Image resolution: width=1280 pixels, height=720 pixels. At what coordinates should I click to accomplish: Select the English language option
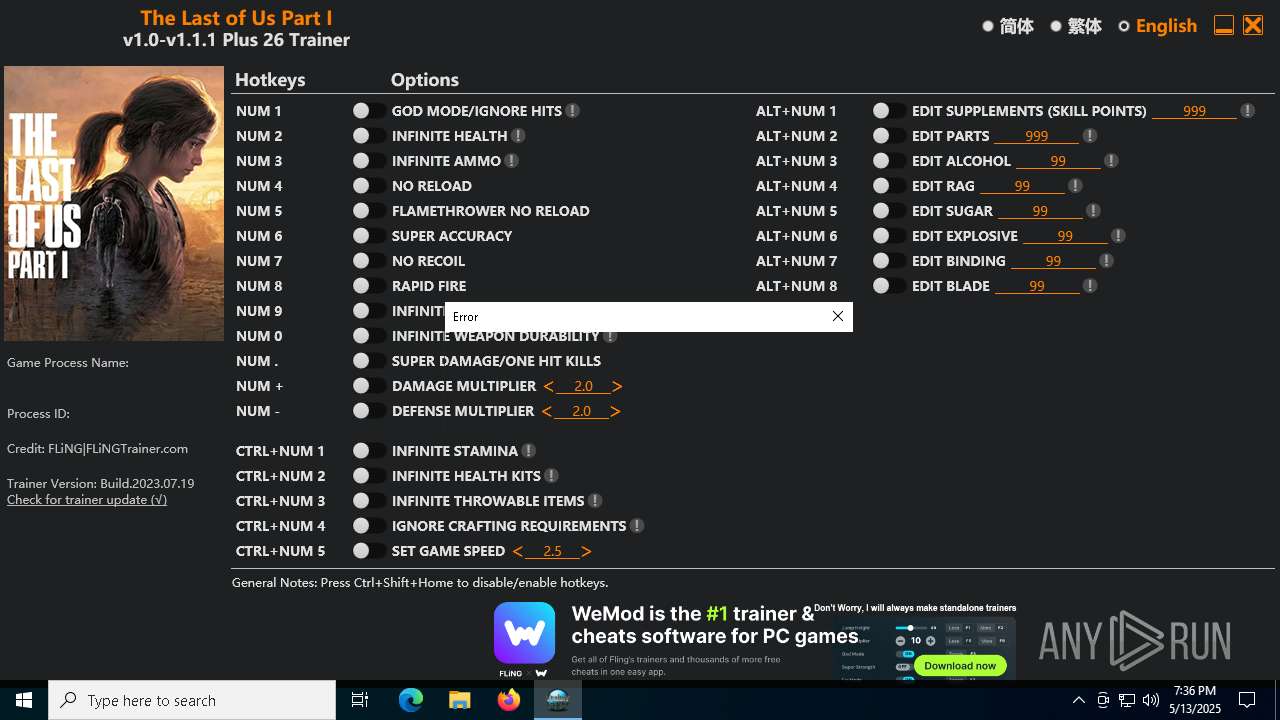1157,26
